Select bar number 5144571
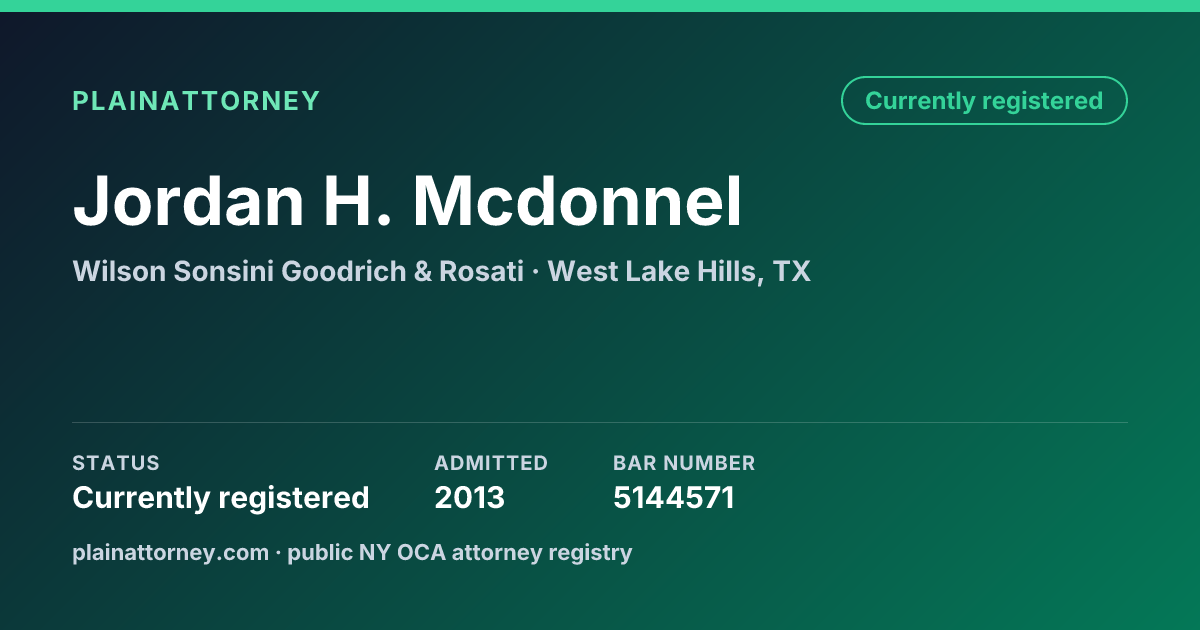 pos(674,497)
